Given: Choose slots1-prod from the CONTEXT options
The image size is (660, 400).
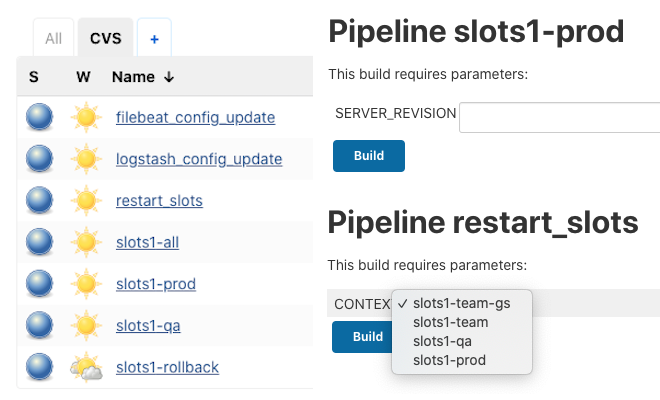Looking at the screenshot, I should [x=449, y=360].
